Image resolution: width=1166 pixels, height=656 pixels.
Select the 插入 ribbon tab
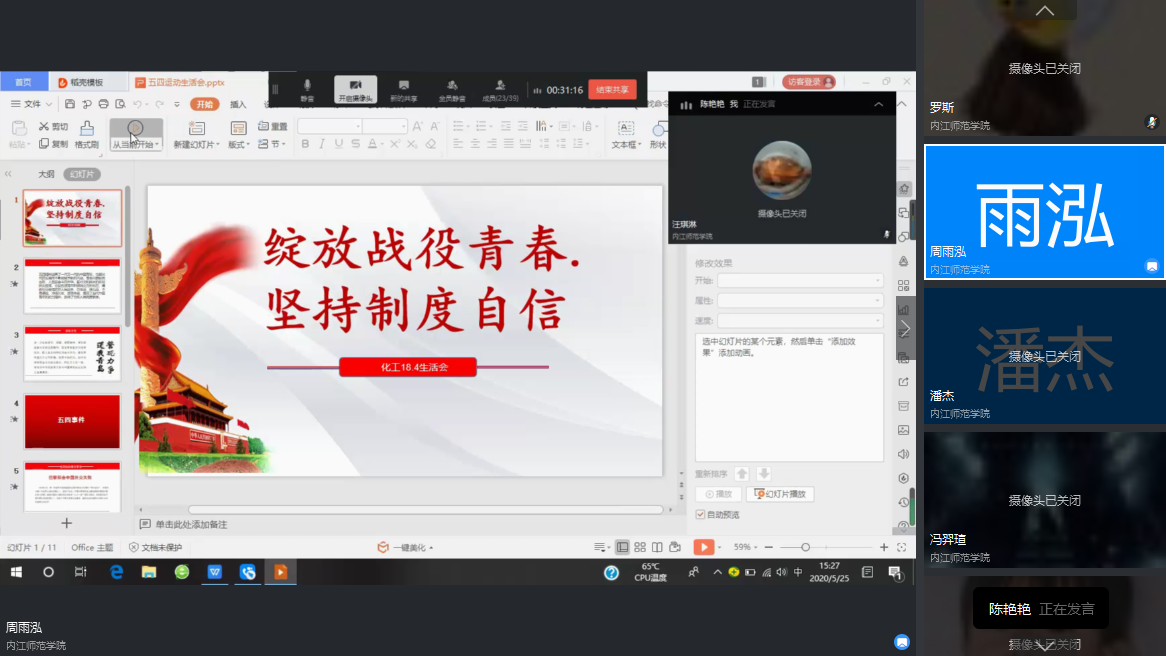tap(238, 104)
